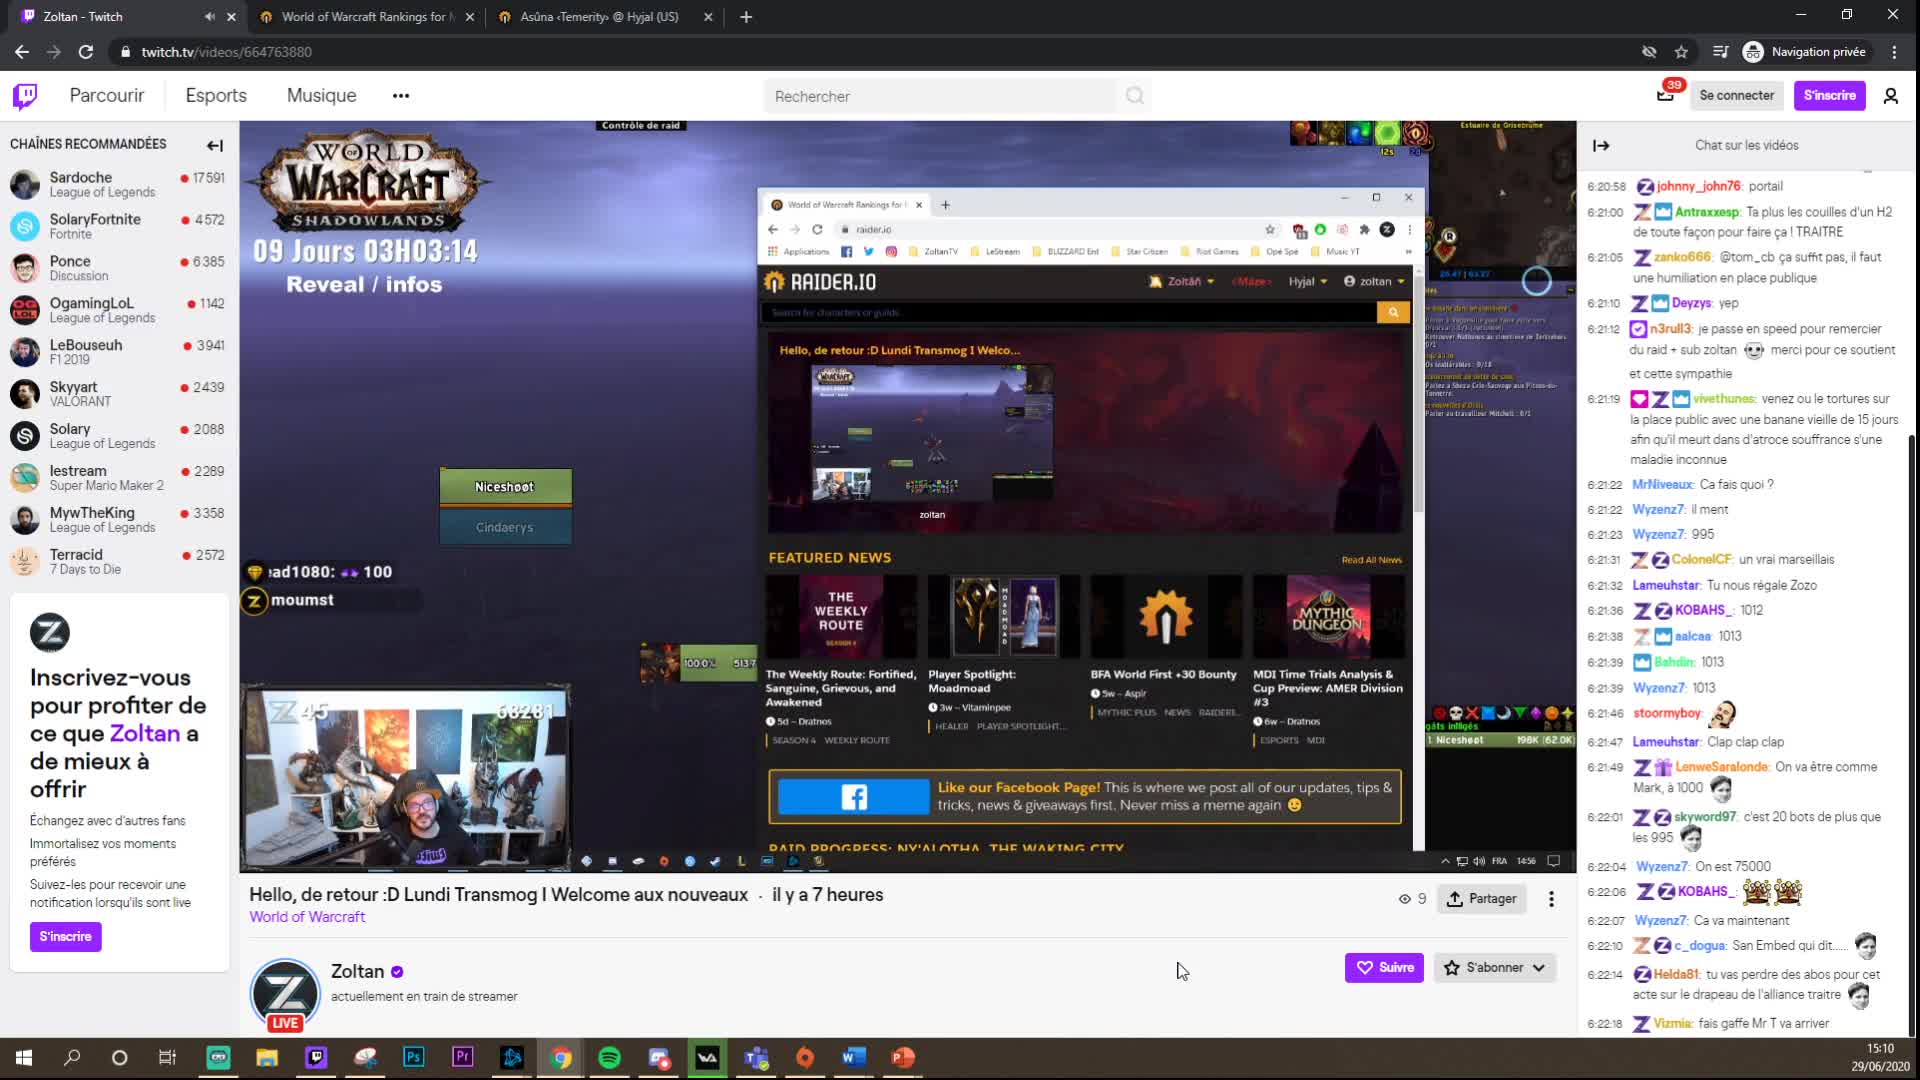Switch to the Asûna Temerity tab
Viewport: 1920px width, 1080px height.
(598, 17)
